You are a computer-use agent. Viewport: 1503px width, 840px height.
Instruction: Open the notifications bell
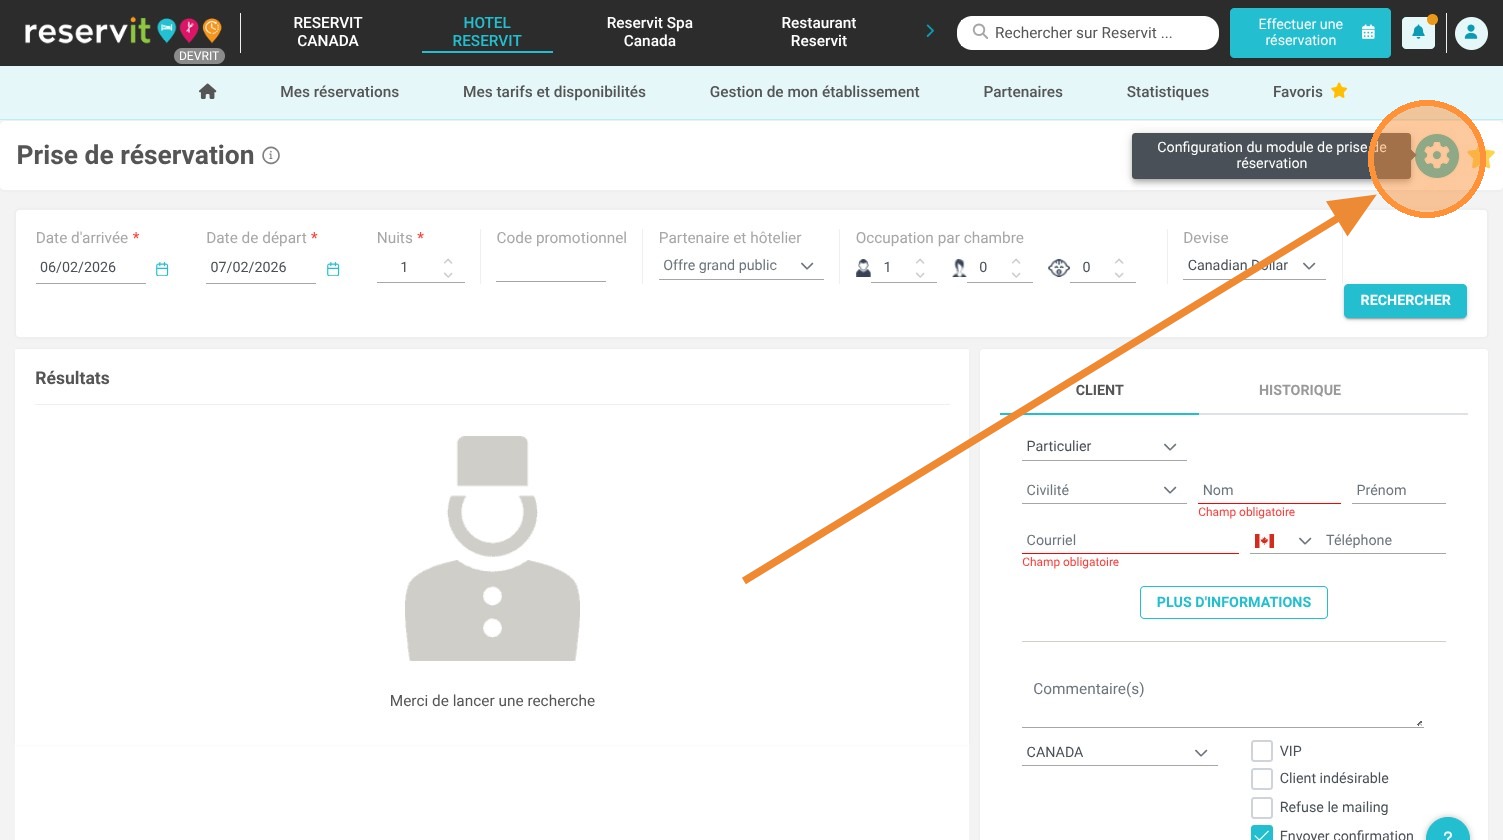1418,33
